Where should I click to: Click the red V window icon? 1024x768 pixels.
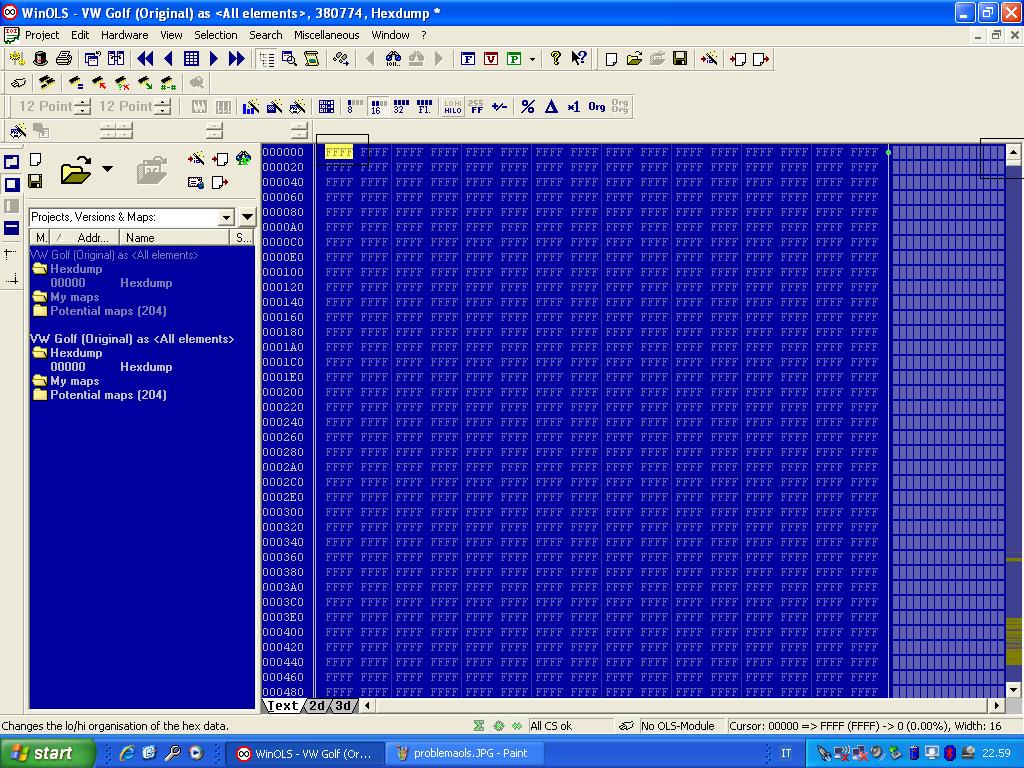point(491,59)
